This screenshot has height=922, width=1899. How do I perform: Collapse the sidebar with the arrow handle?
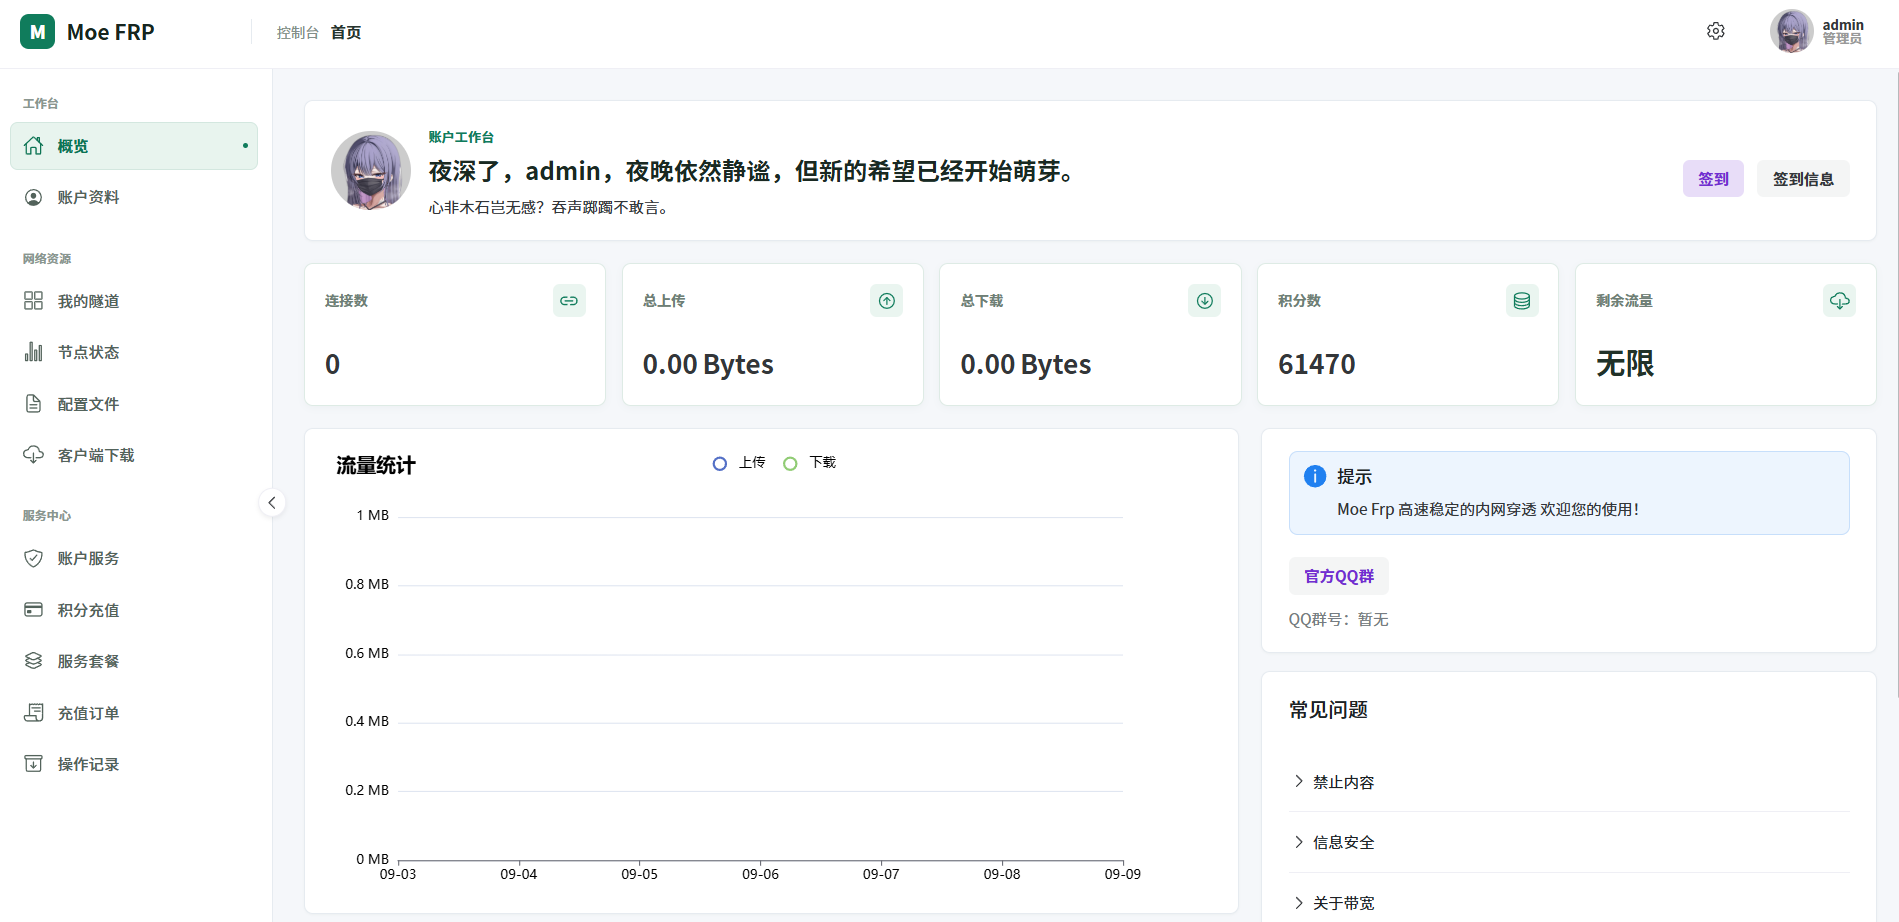tap(272, 503)
